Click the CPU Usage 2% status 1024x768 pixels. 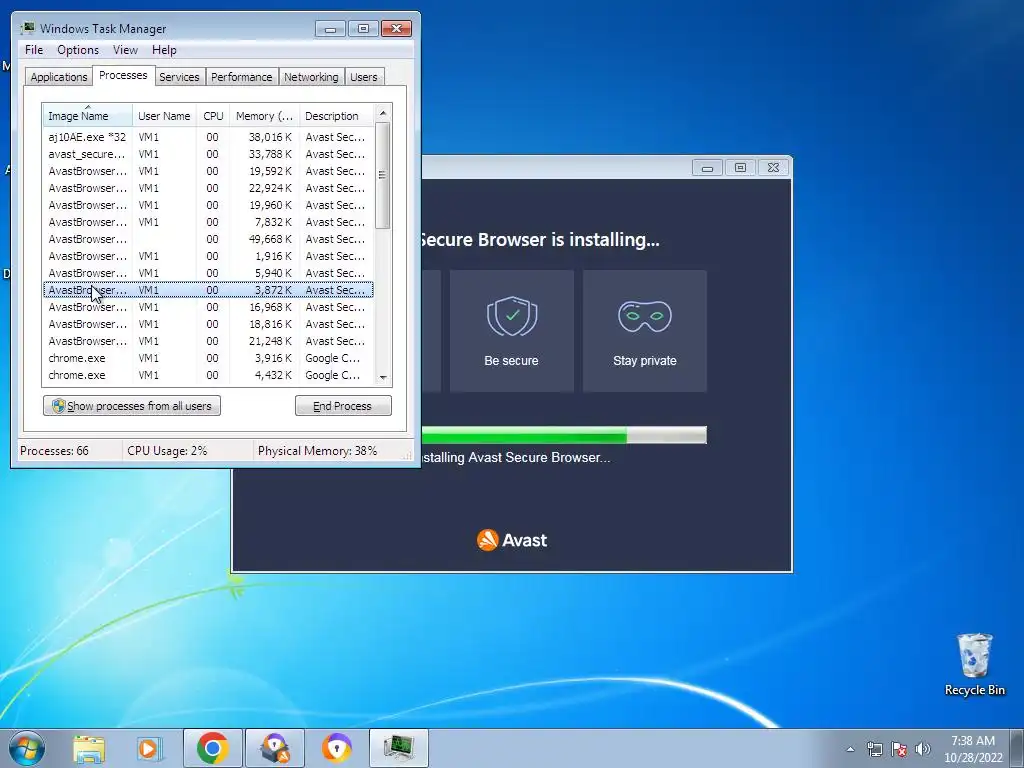[x=167, y=451]
